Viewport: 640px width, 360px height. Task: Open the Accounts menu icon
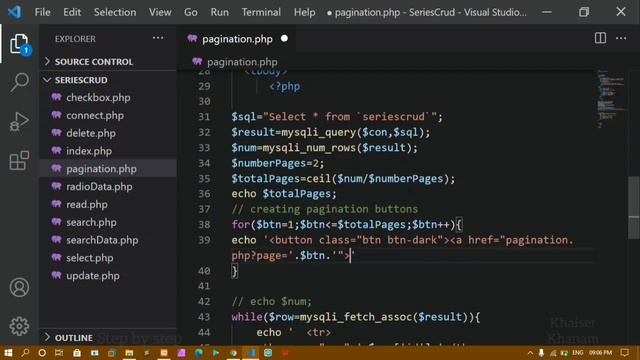[x=19, y=287]
